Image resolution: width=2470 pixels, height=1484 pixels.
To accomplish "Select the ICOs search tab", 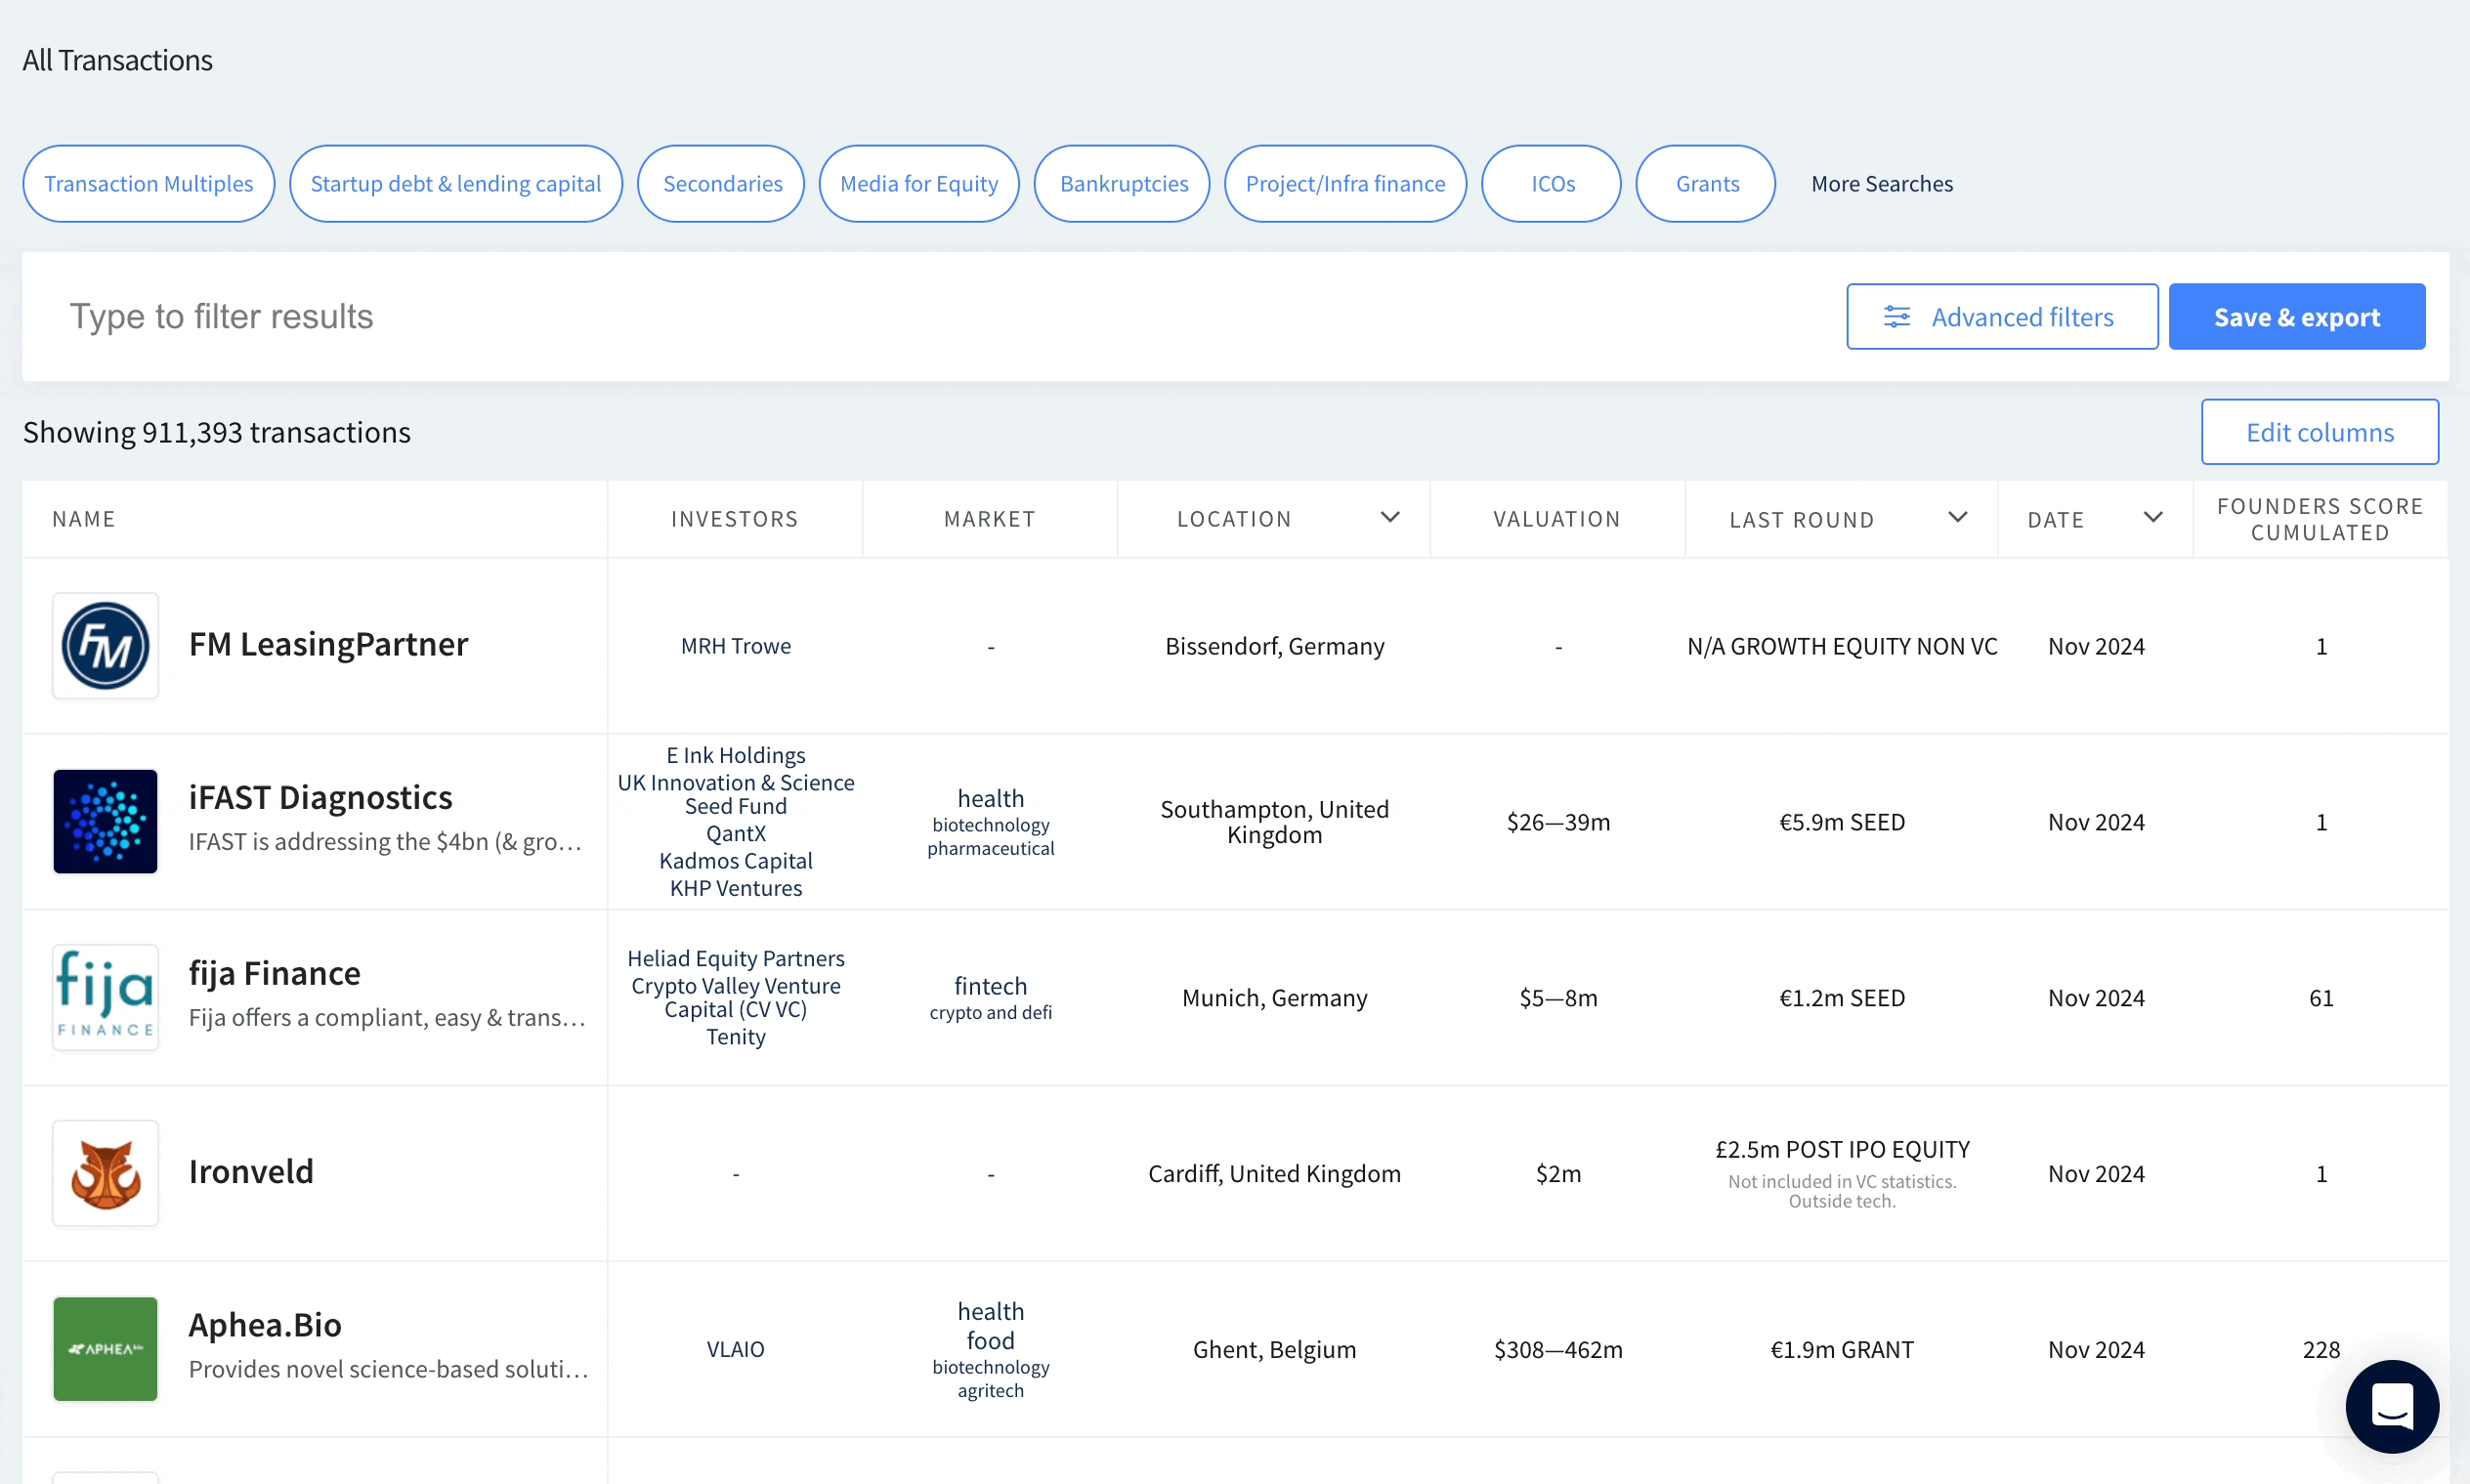I will tap(1552, 184).
